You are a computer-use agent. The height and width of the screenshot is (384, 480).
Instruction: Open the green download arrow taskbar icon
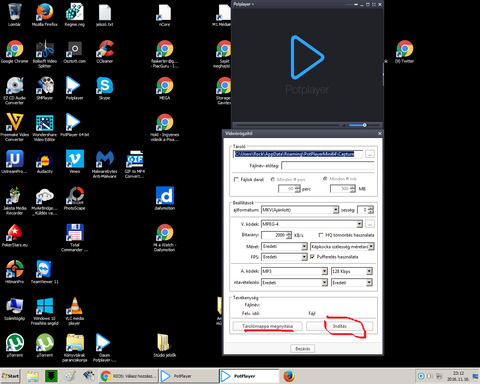click(51, 376)
